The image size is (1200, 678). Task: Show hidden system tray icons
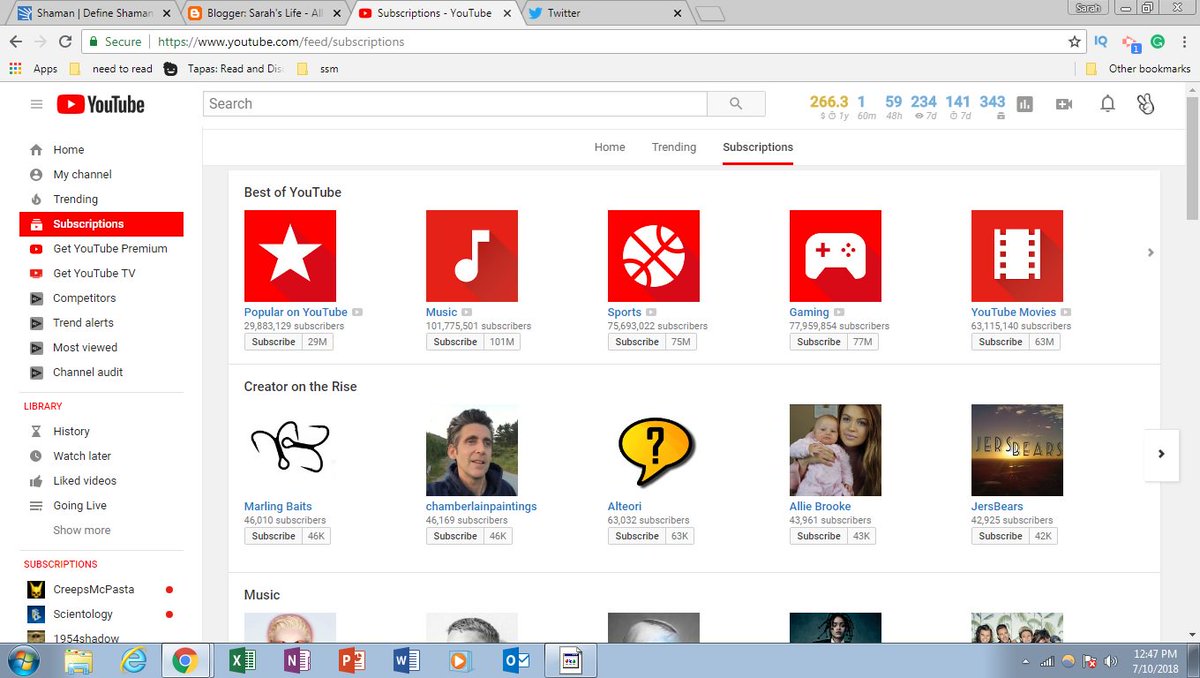pos(1026,661)
